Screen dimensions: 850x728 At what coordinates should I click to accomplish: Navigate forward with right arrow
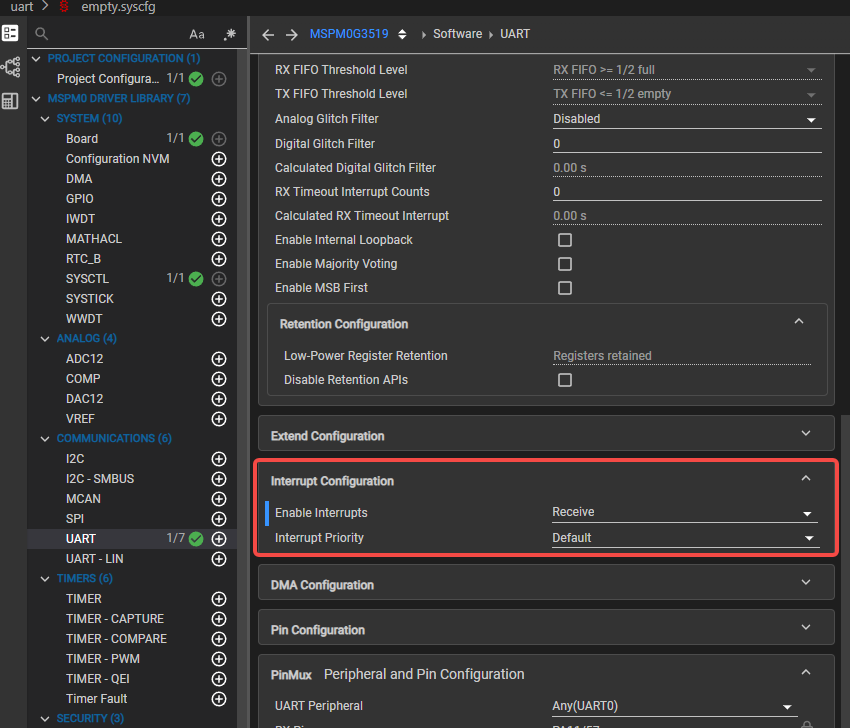(292, 35)
